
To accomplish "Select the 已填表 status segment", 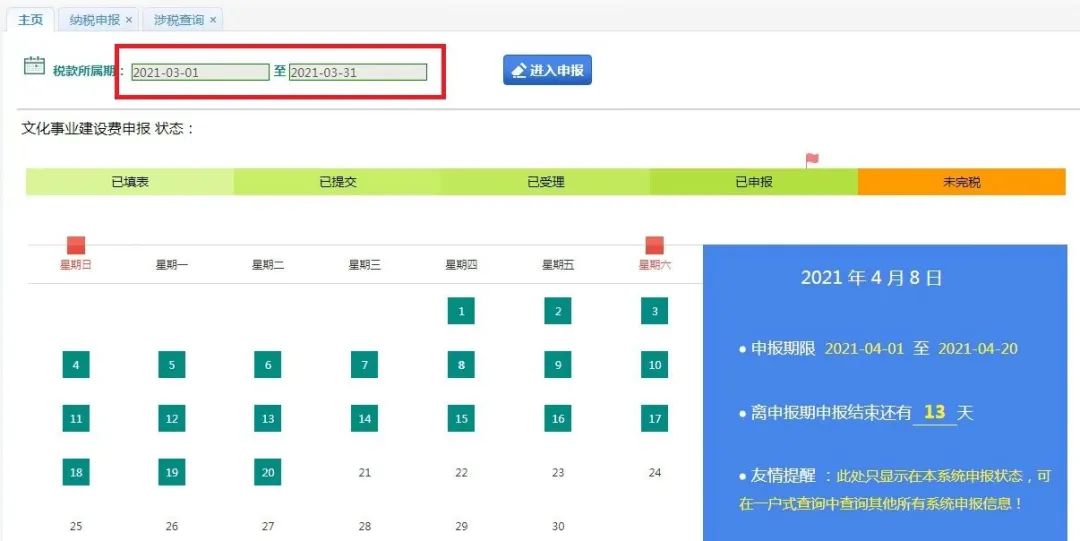I will pyautogui.click(x=130, y=182).
